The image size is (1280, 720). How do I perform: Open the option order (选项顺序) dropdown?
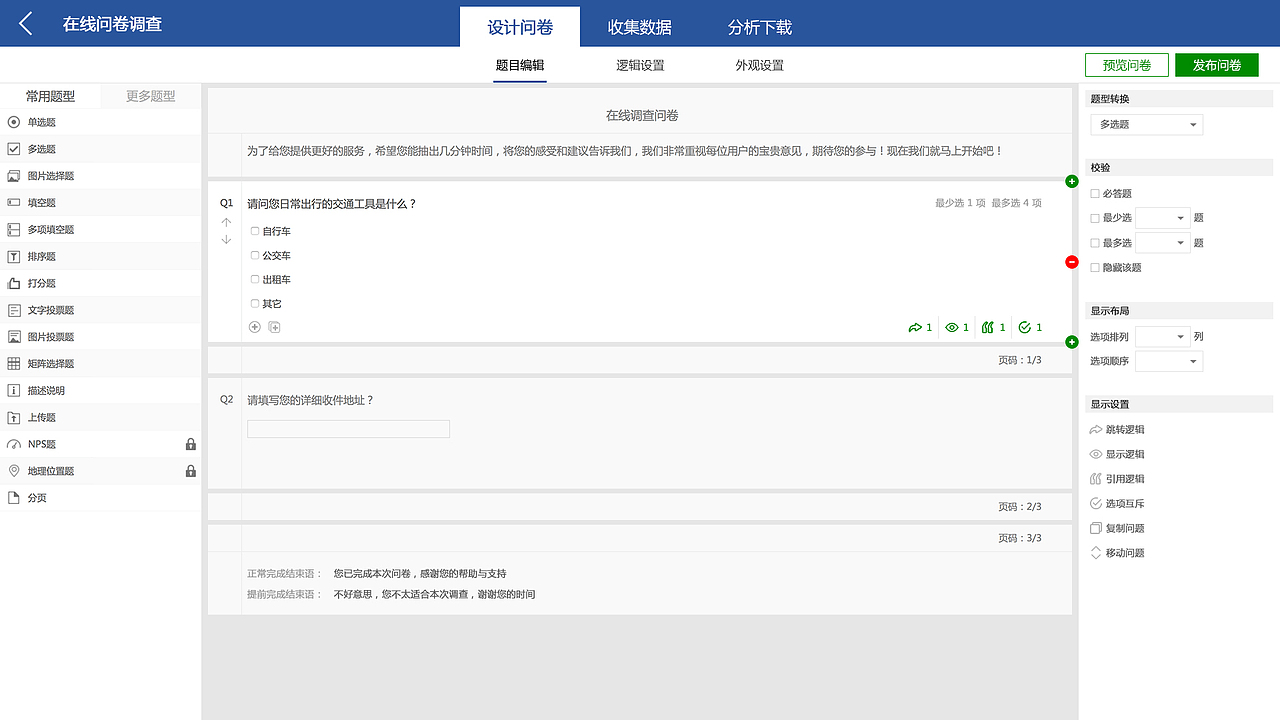[1168, 361]
